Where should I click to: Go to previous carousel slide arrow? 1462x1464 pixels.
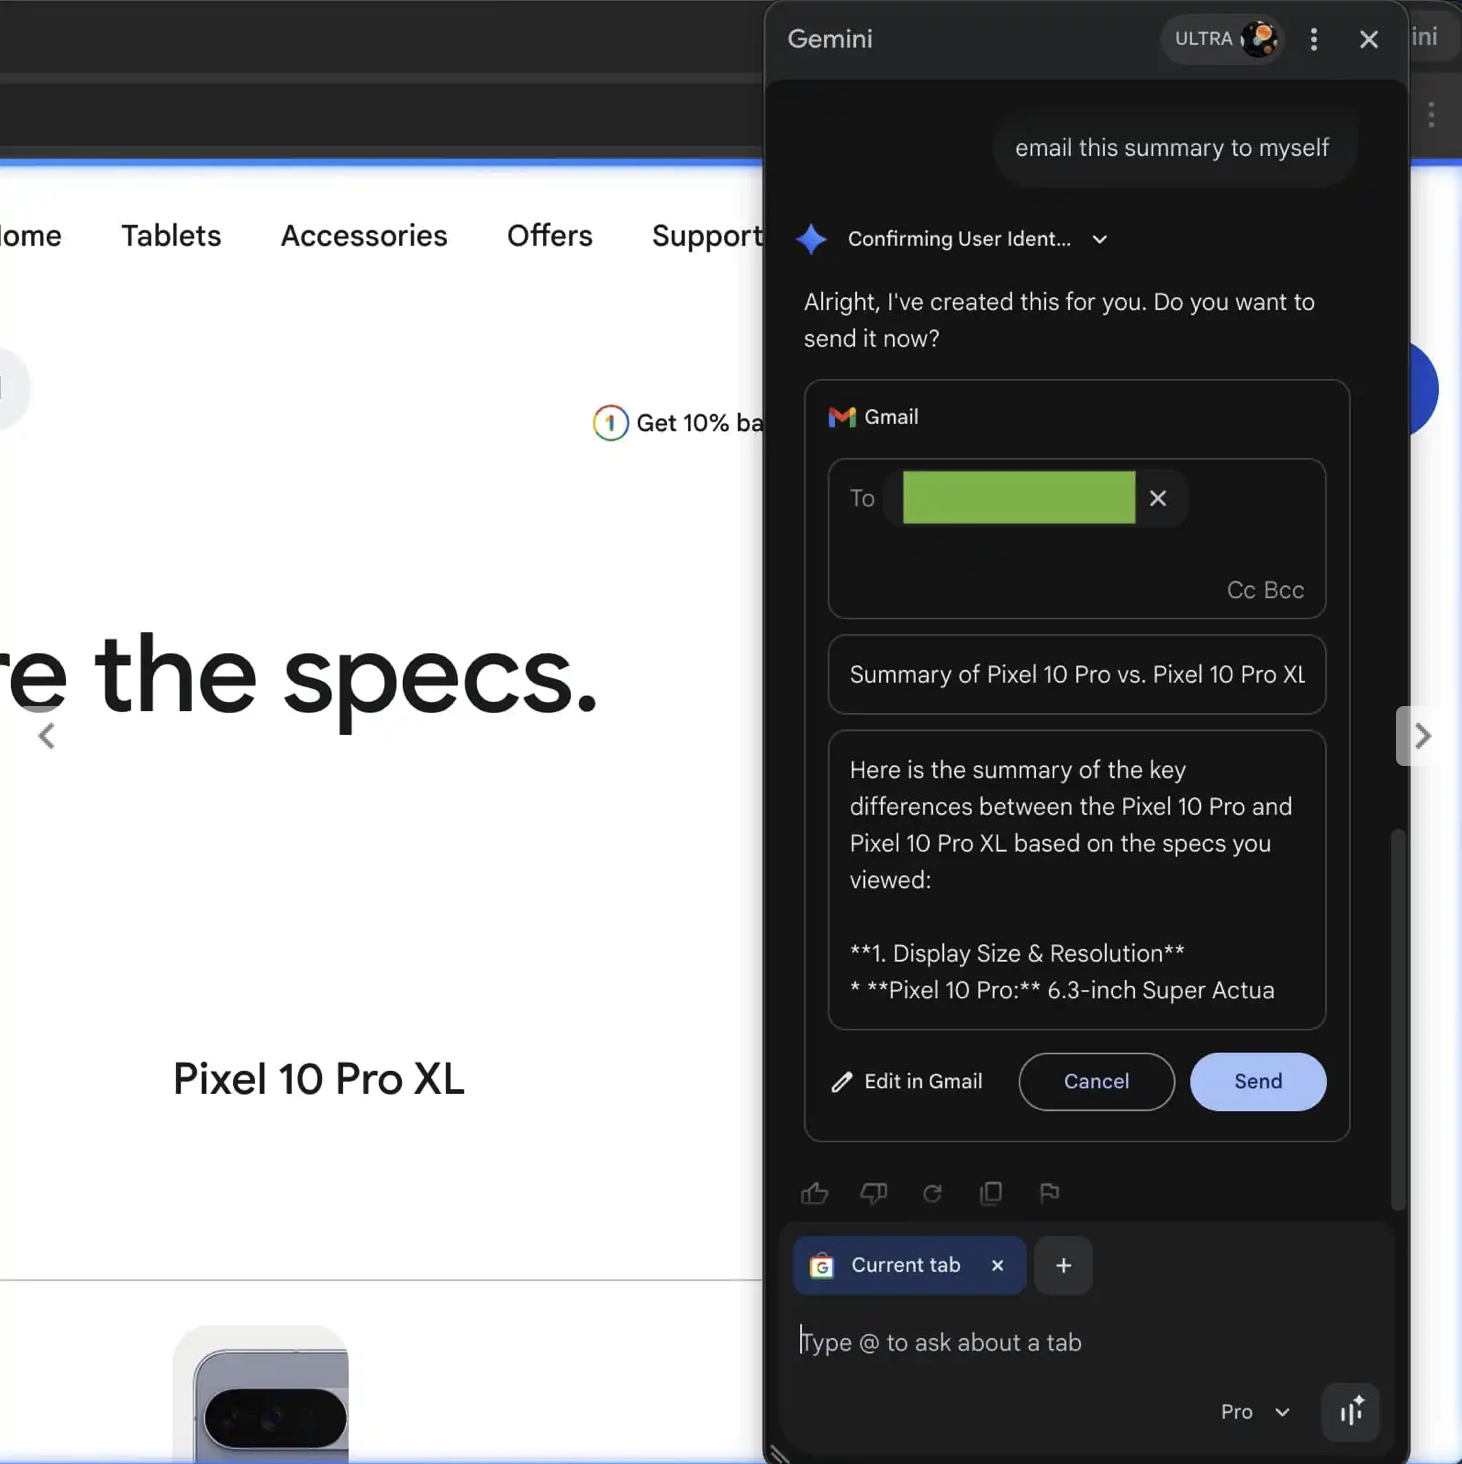coord(46,736)
